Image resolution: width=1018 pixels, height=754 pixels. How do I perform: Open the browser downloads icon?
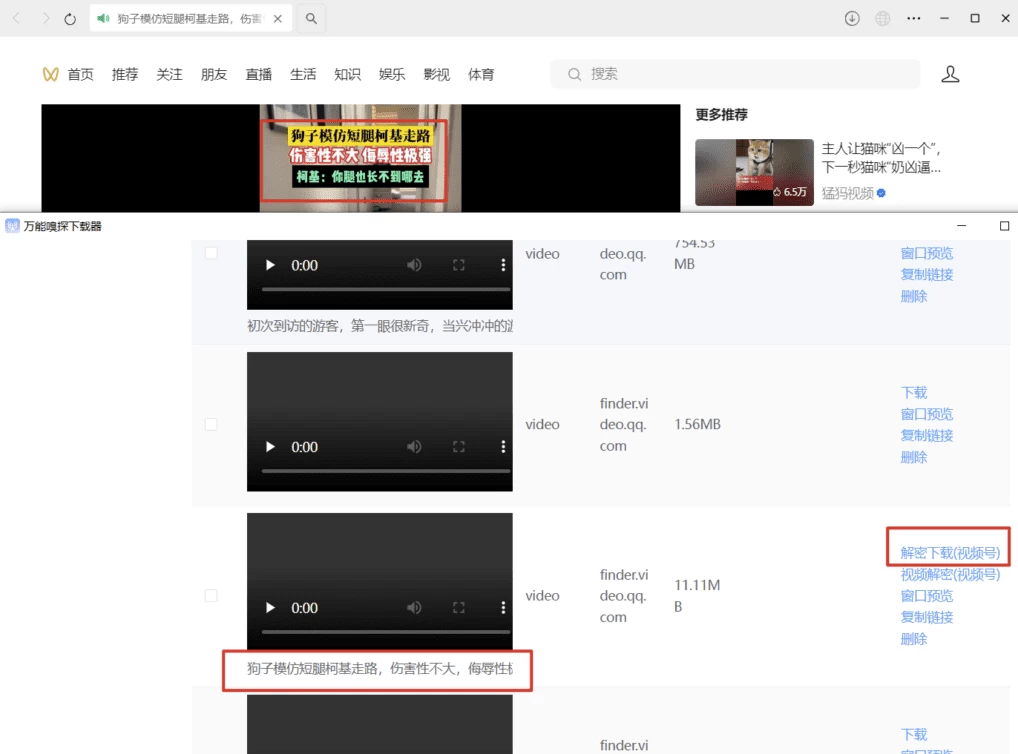(x=852, y=18)
